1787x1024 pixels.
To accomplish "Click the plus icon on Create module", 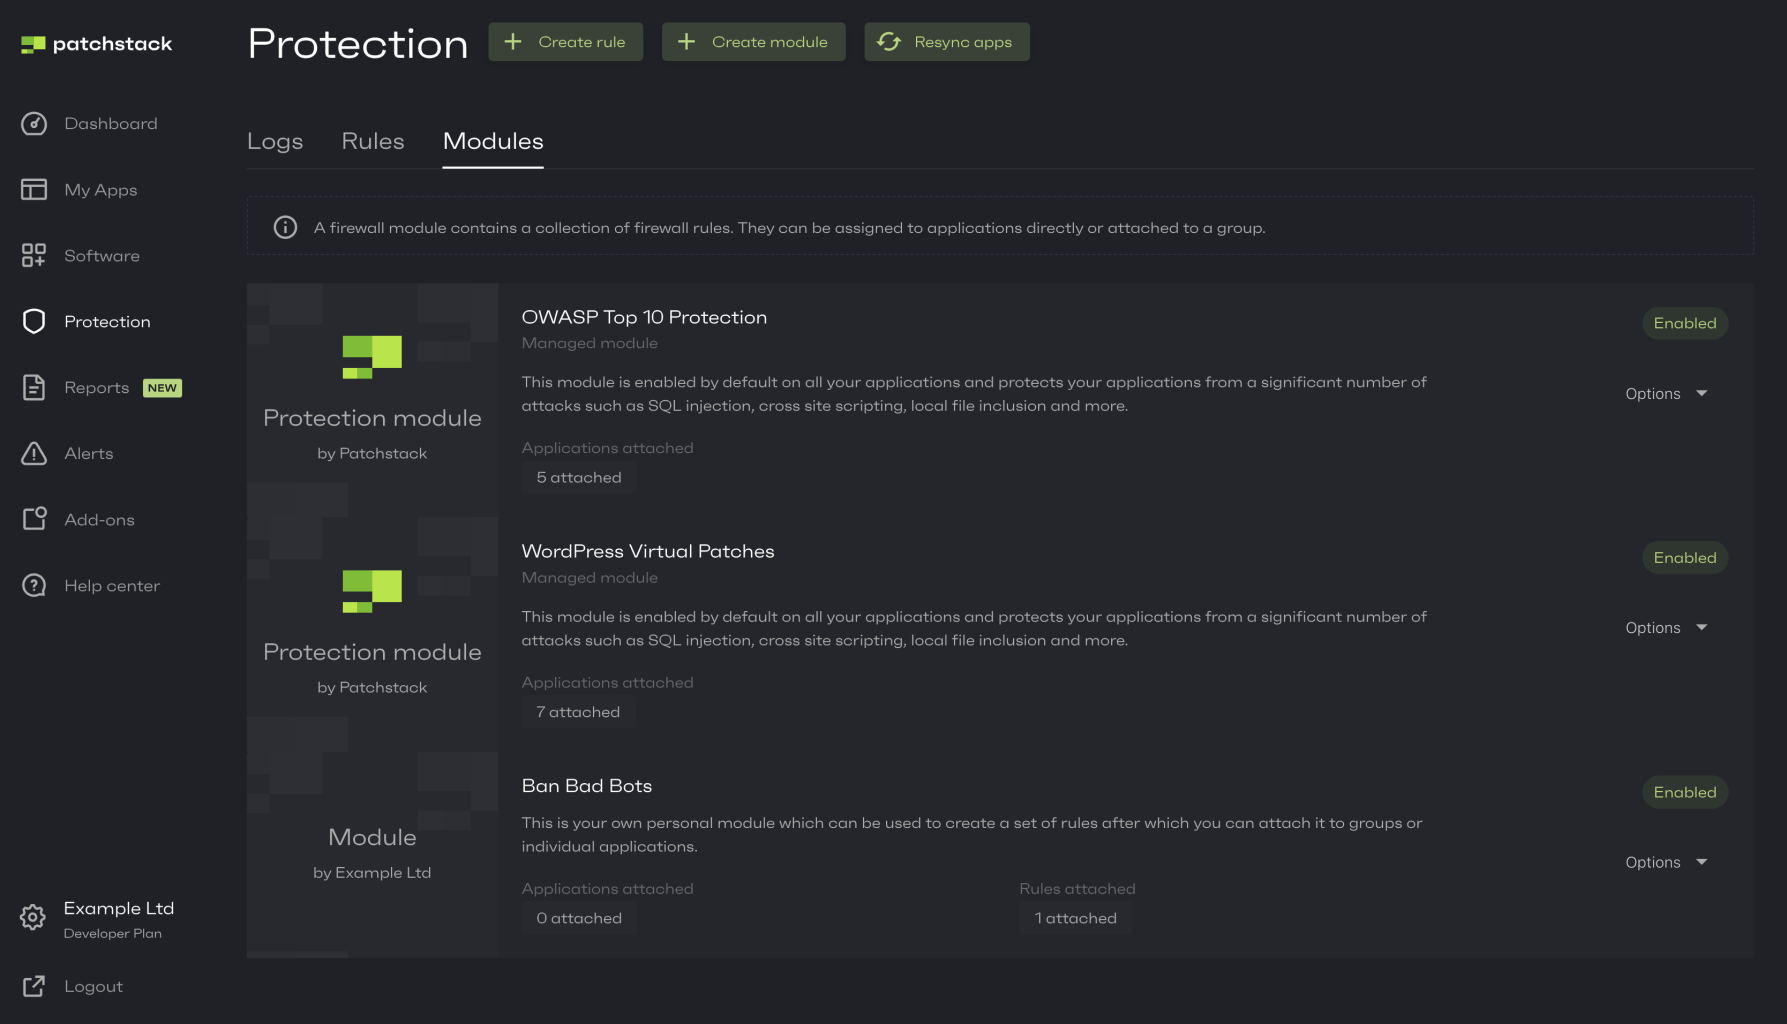I will pos(686,42).
